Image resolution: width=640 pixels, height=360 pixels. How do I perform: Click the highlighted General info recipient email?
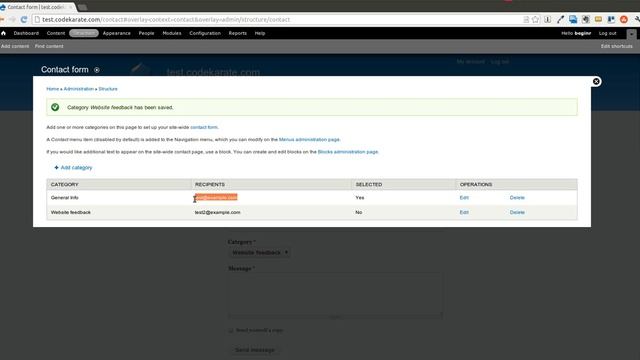pyautogui.click(x=216, y=198)
